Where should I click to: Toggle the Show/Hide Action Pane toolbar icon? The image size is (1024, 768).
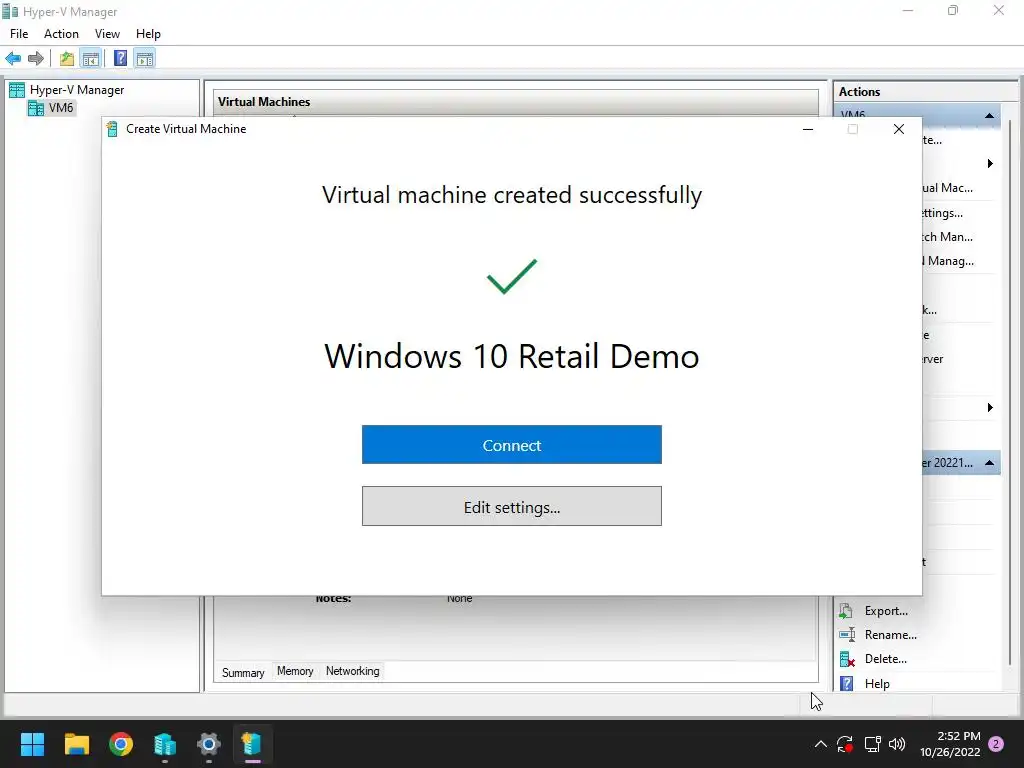tap(145, 59)
